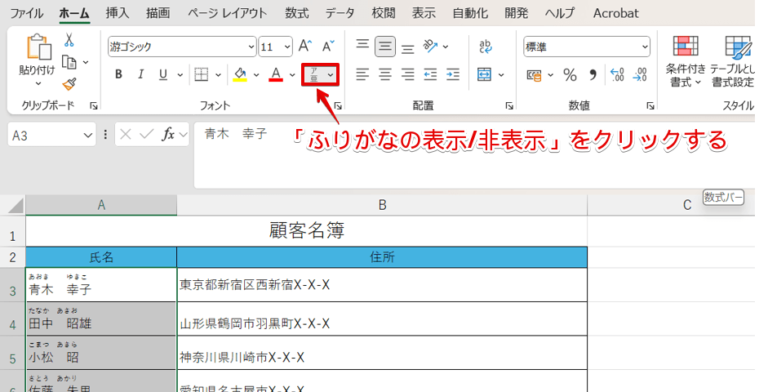Click the formula bar text 青木 幸子
Screen dimensions: 768x392
click(x=236, y=134)
